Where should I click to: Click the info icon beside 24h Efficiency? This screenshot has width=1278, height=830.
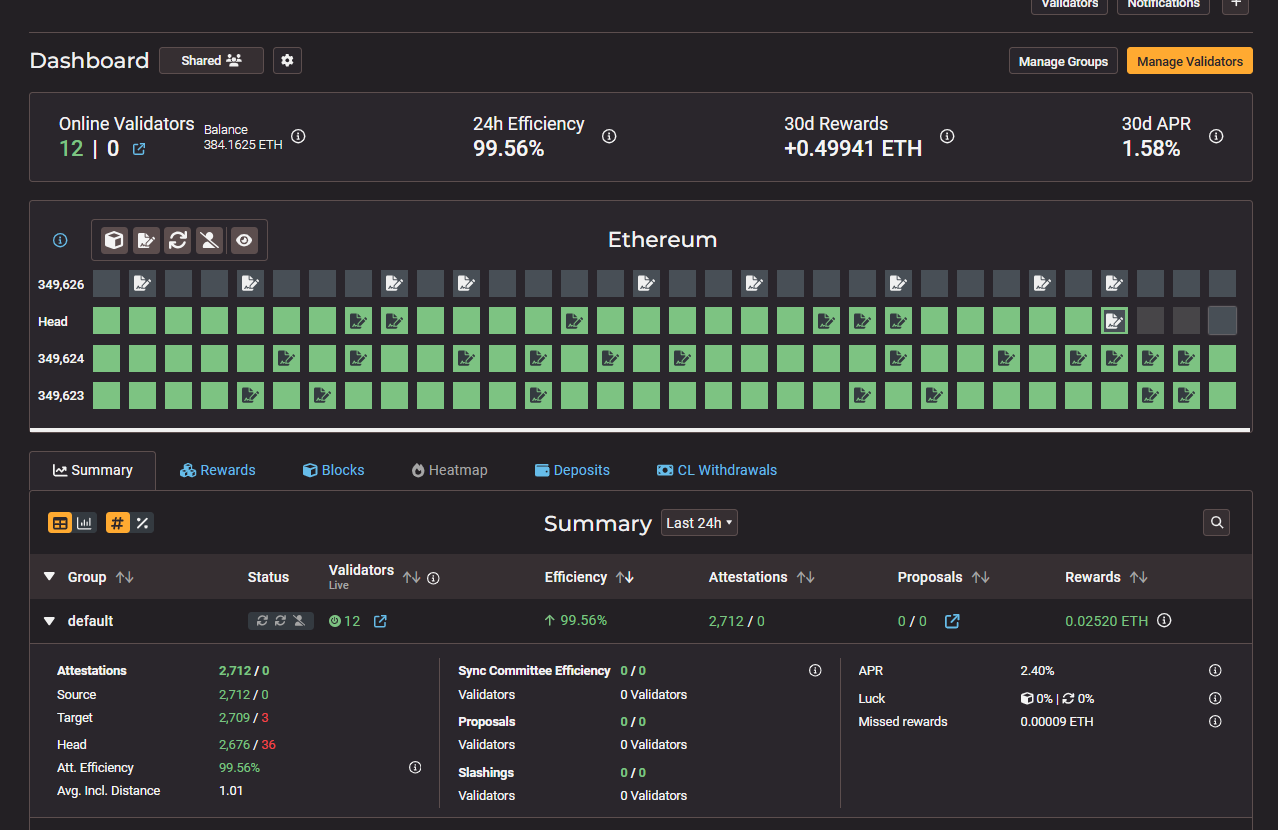[609, 137]
